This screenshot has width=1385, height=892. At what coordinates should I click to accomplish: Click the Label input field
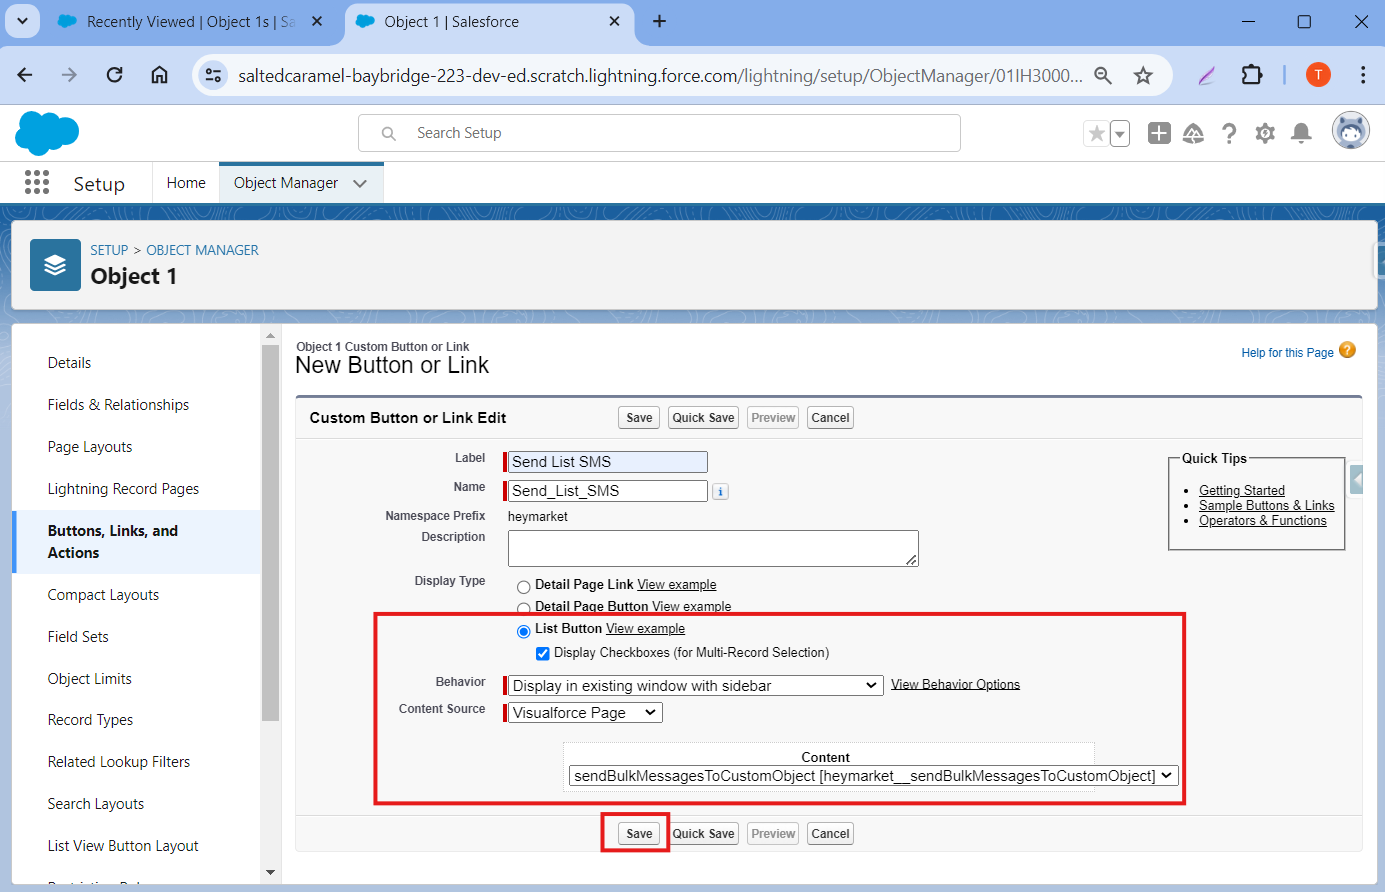click(x=607, y=461)
